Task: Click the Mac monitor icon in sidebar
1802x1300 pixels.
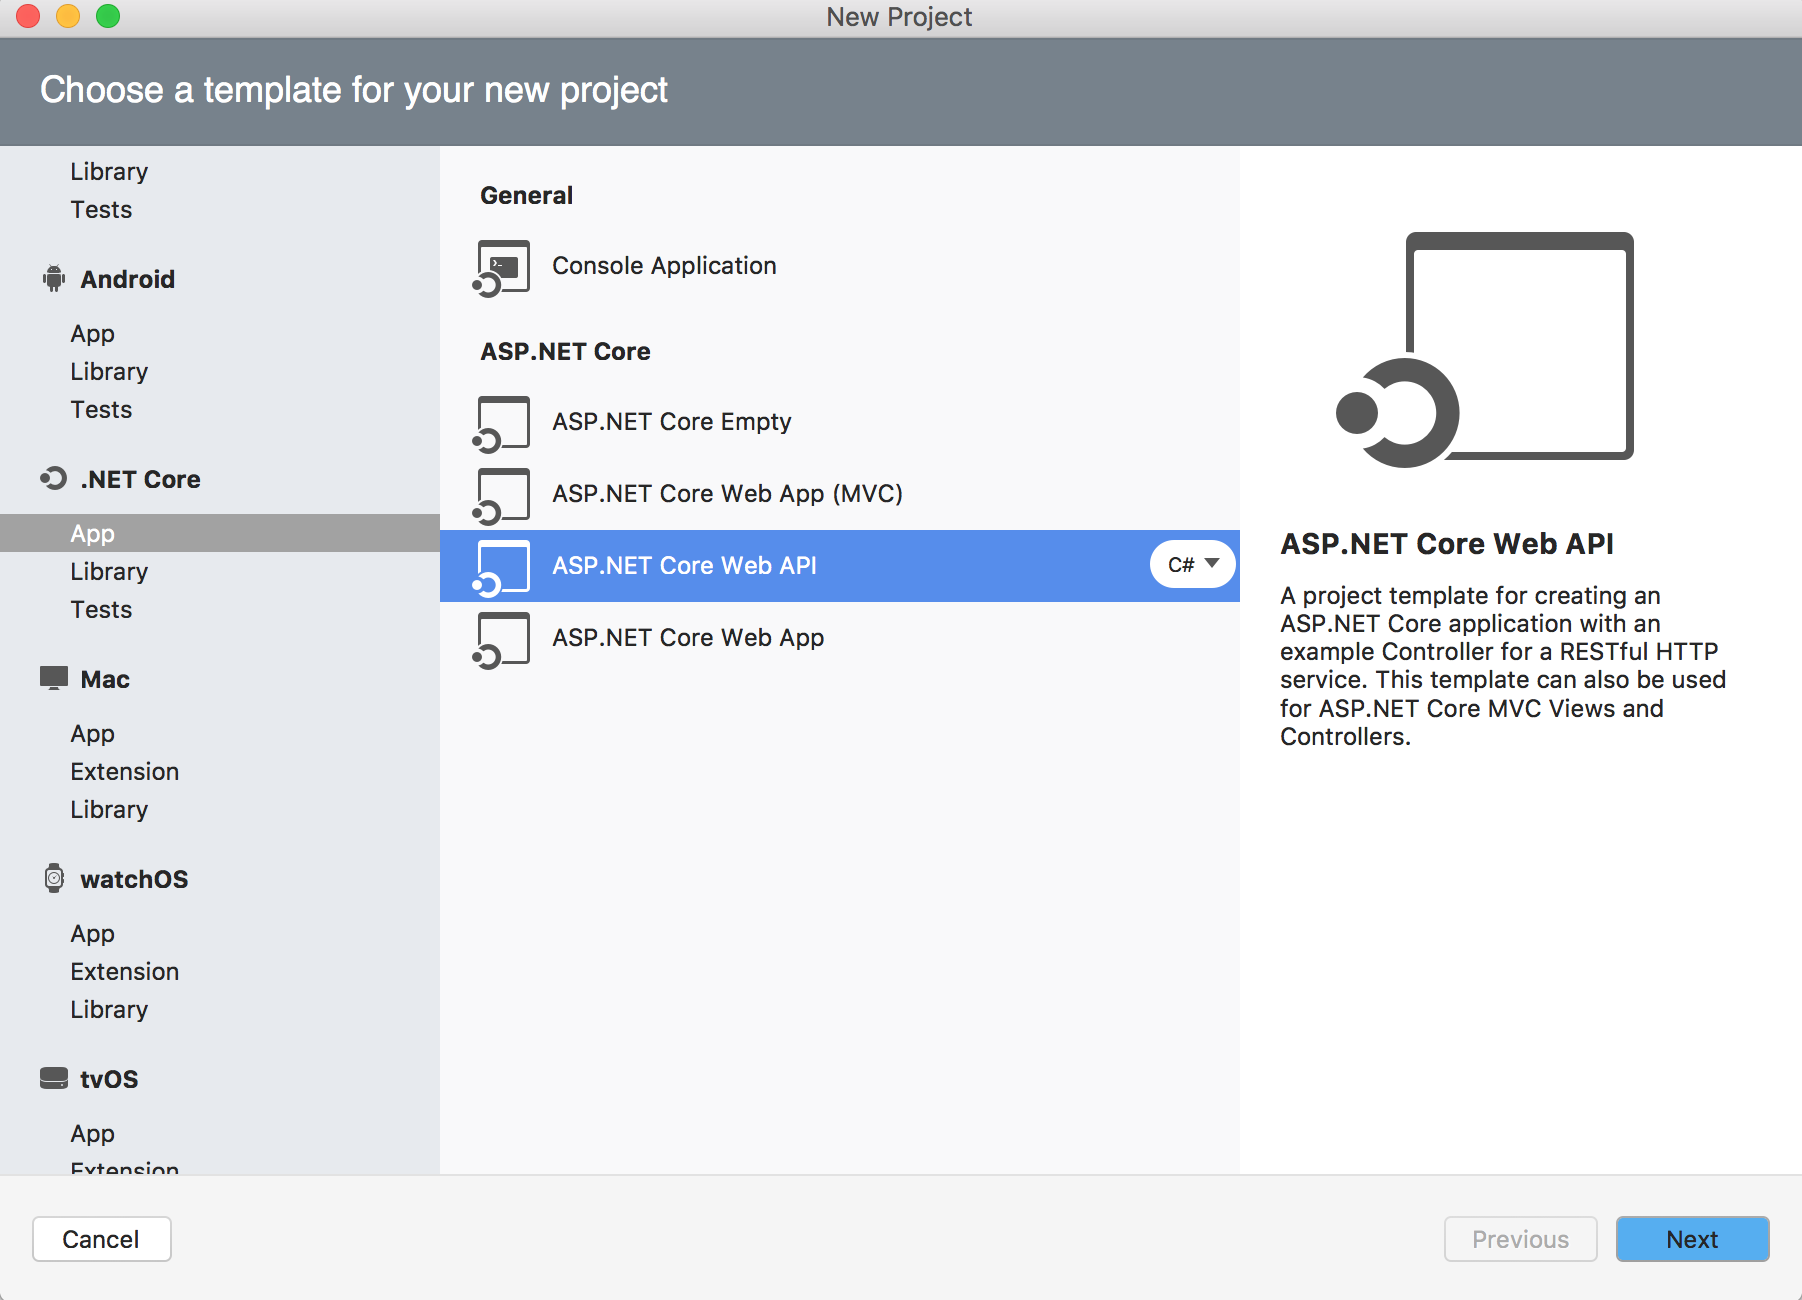Action: [x=54, y=678]
